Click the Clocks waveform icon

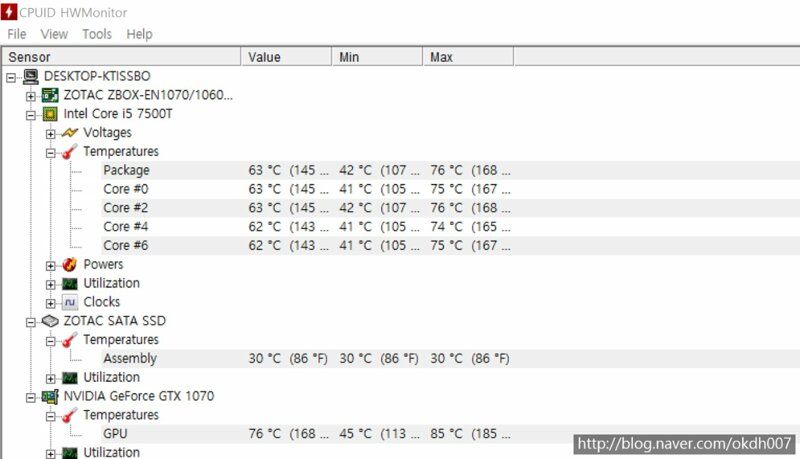click(x=70, y=302)
